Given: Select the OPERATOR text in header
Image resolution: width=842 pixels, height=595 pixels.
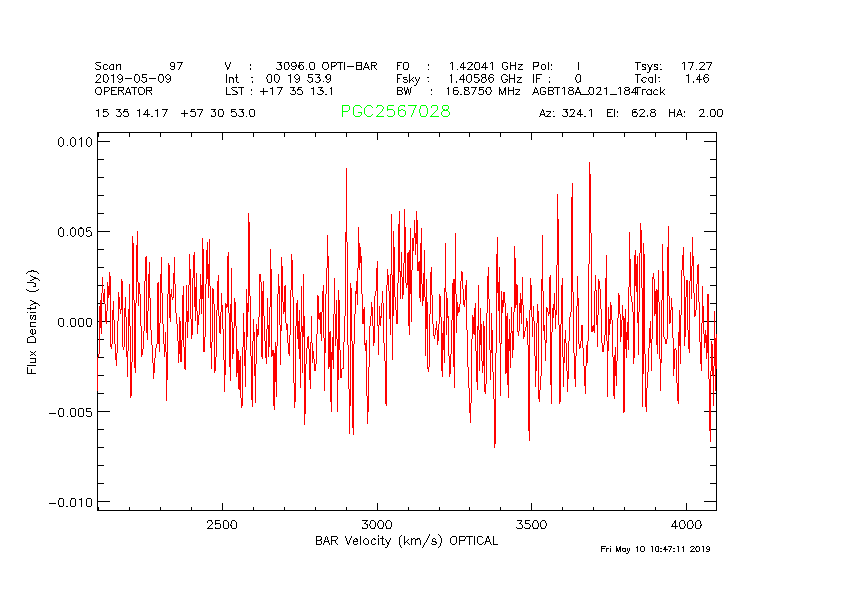Looking at the screenshot, I should 124,91.
